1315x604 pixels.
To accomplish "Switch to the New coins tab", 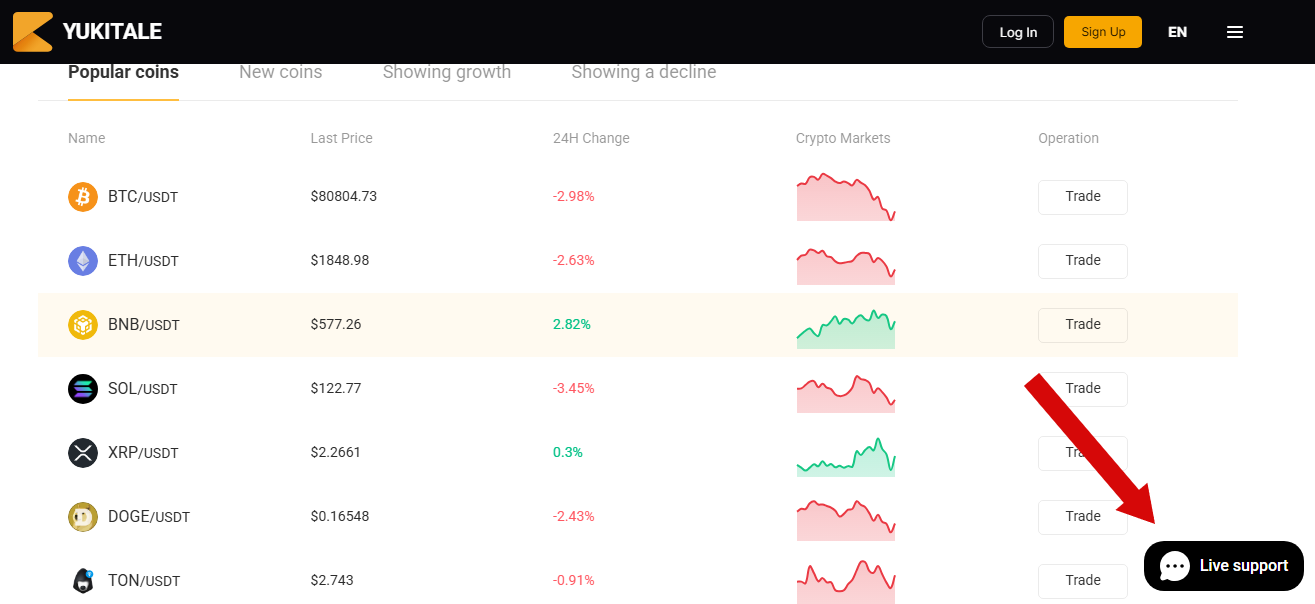I will 280,72.
